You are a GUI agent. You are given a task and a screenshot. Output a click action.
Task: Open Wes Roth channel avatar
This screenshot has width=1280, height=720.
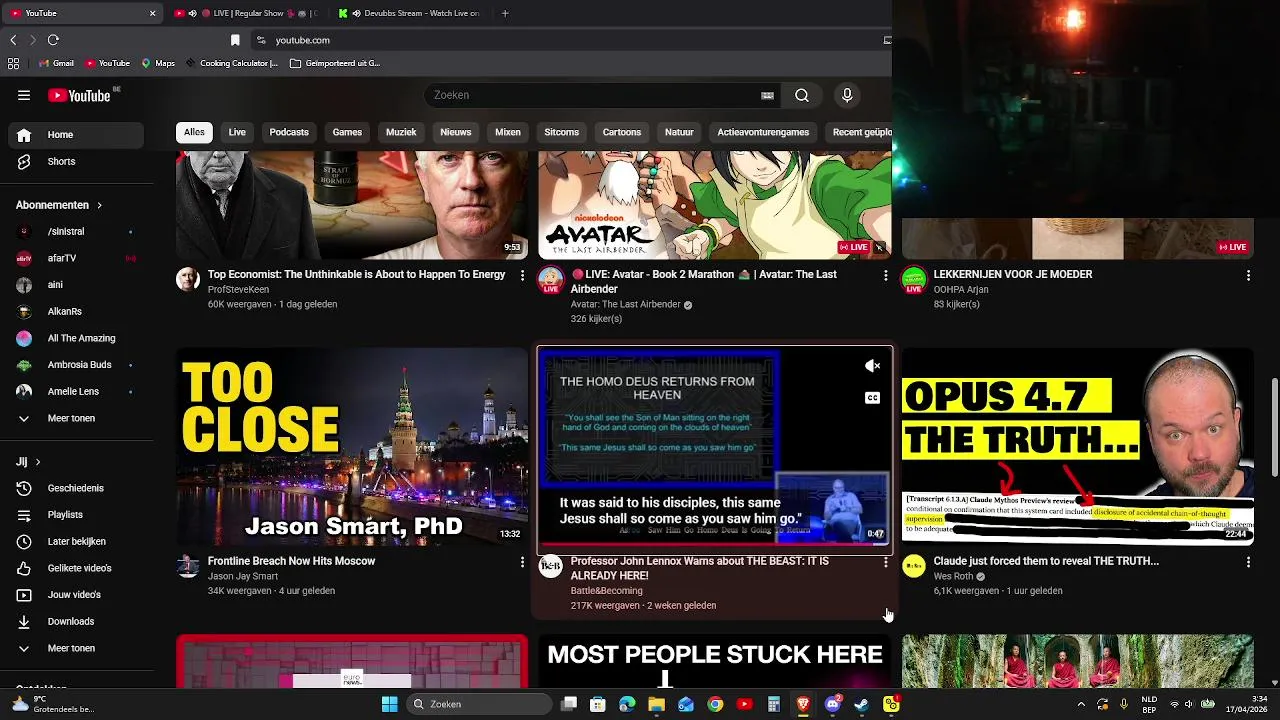click(x=914, y=566)
